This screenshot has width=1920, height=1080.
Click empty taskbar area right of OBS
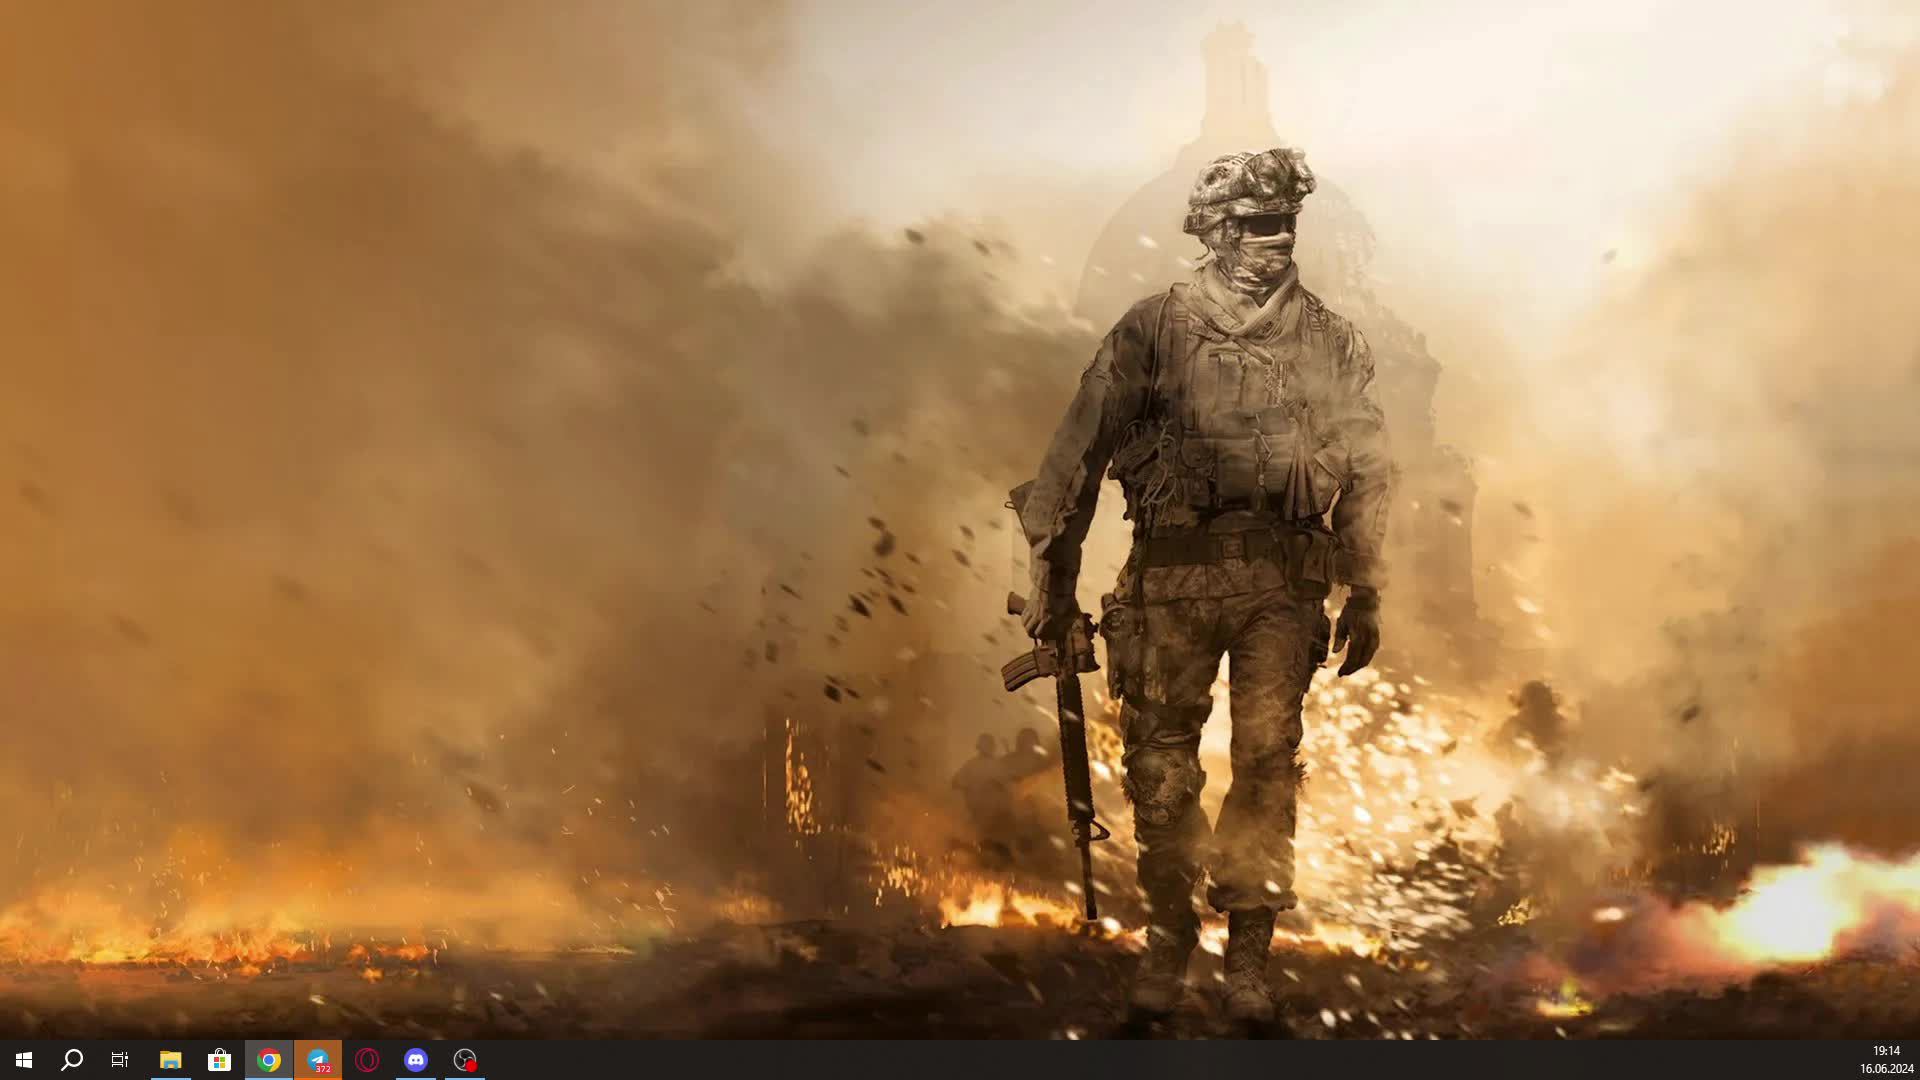pyautogui.click(x=1000, y=1060)
